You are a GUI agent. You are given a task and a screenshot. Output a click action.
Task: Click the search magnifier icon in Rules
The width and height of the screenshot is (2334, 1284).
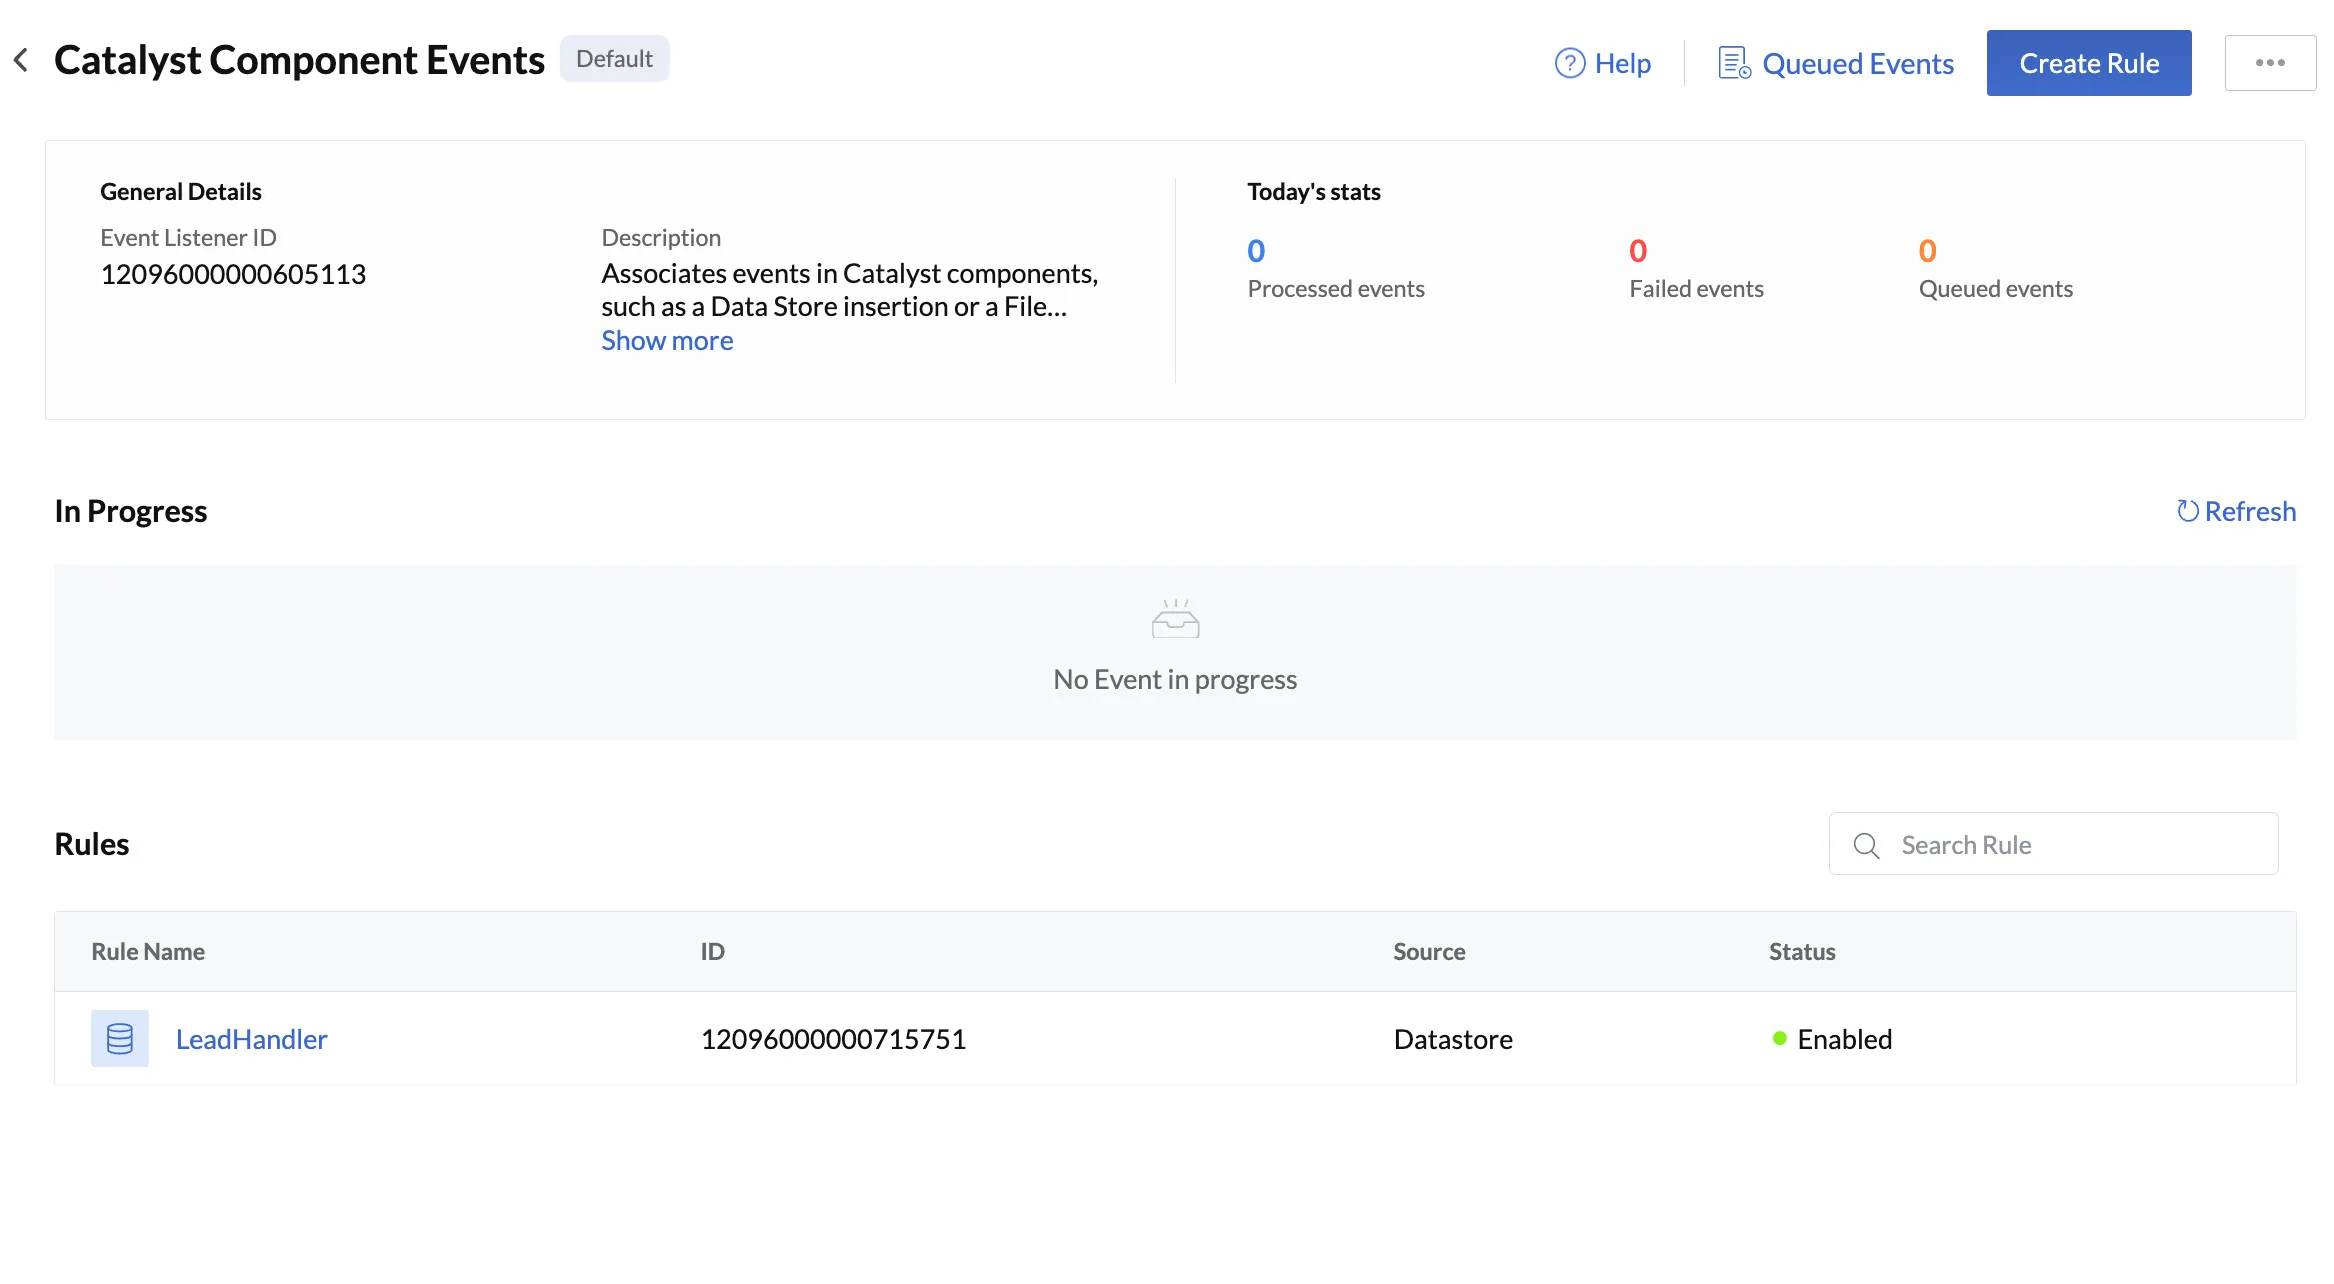point(1866,845)
